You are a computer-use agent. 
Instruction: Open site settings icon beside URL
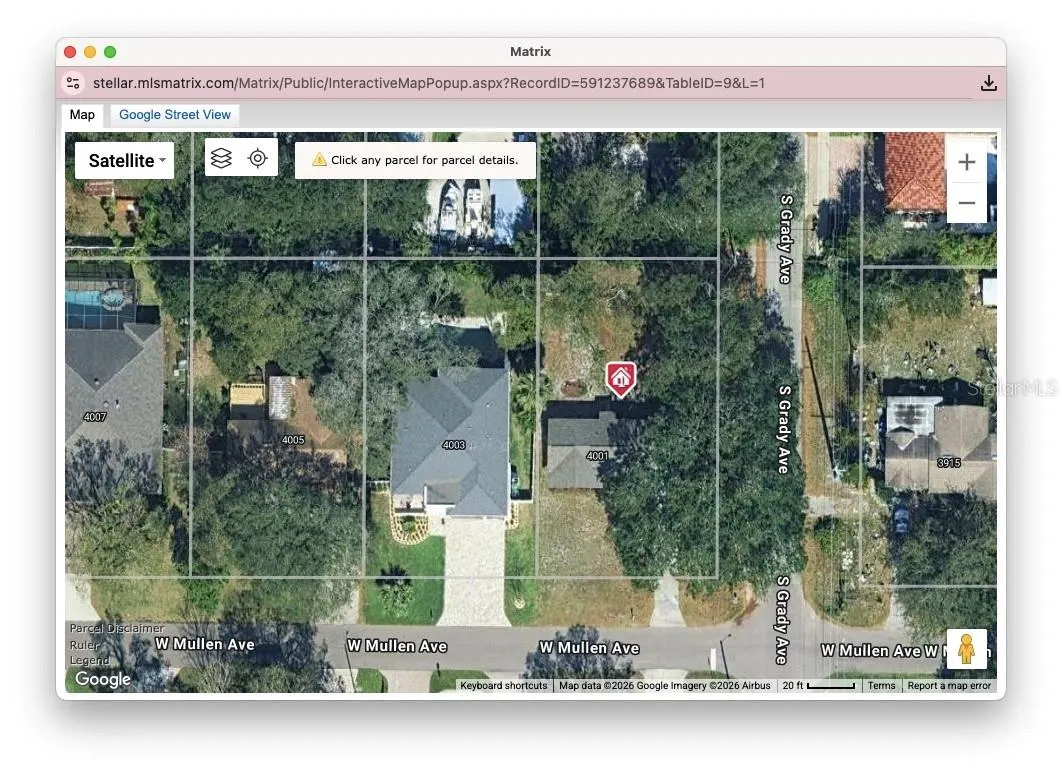(73, 83)
